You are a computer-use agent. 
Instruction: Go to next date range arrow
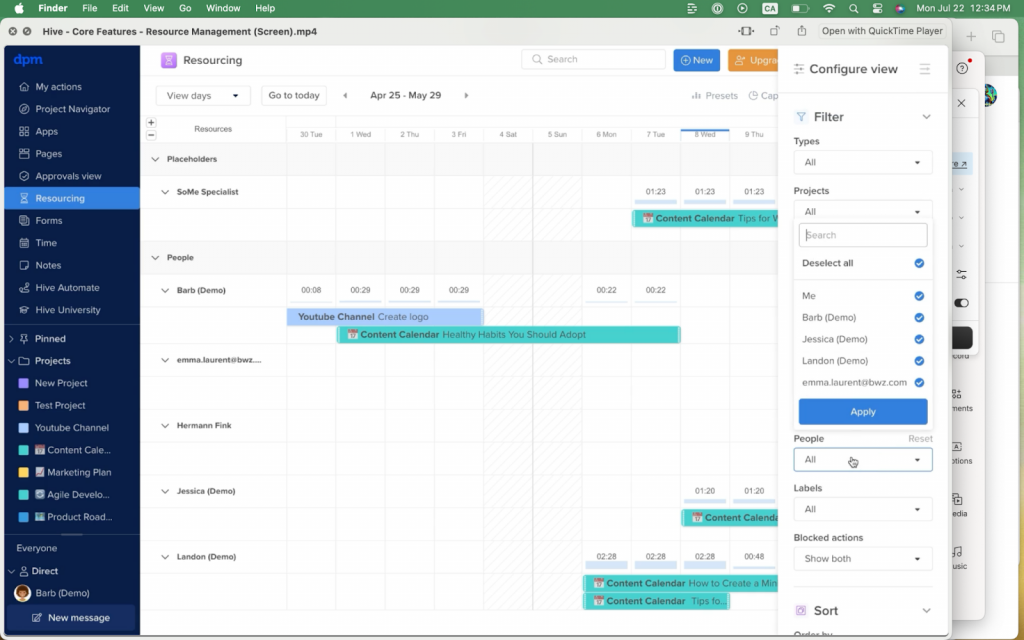(x=466, y=96)
